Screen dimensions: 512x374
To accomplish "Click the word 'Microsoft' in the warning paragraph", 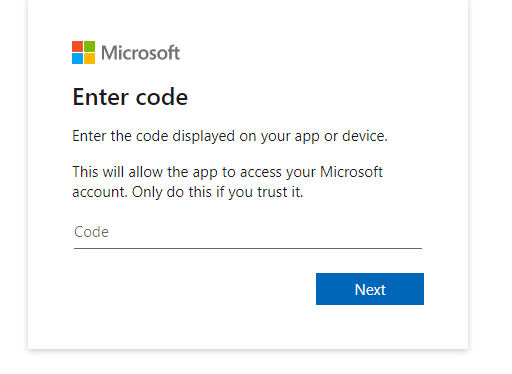I will tap(351, 172).
